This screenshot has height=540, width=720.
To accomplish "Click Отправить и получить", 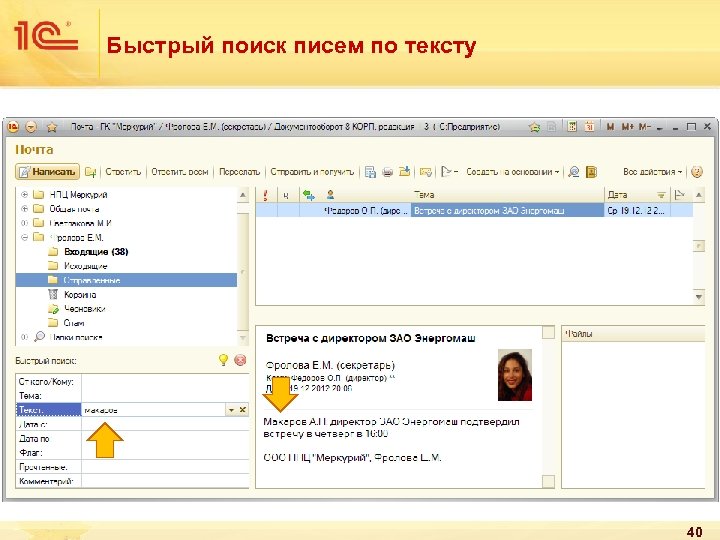I will pyautogui.click(x=312, y=172).
